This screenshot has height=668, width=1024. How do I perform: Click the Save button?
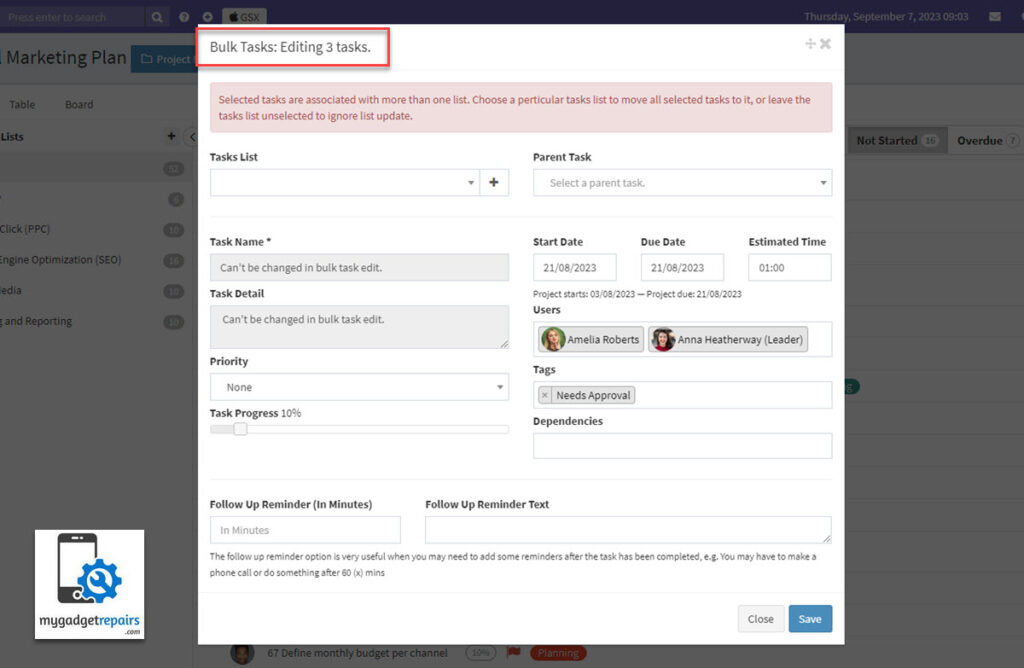click(810, 618)
